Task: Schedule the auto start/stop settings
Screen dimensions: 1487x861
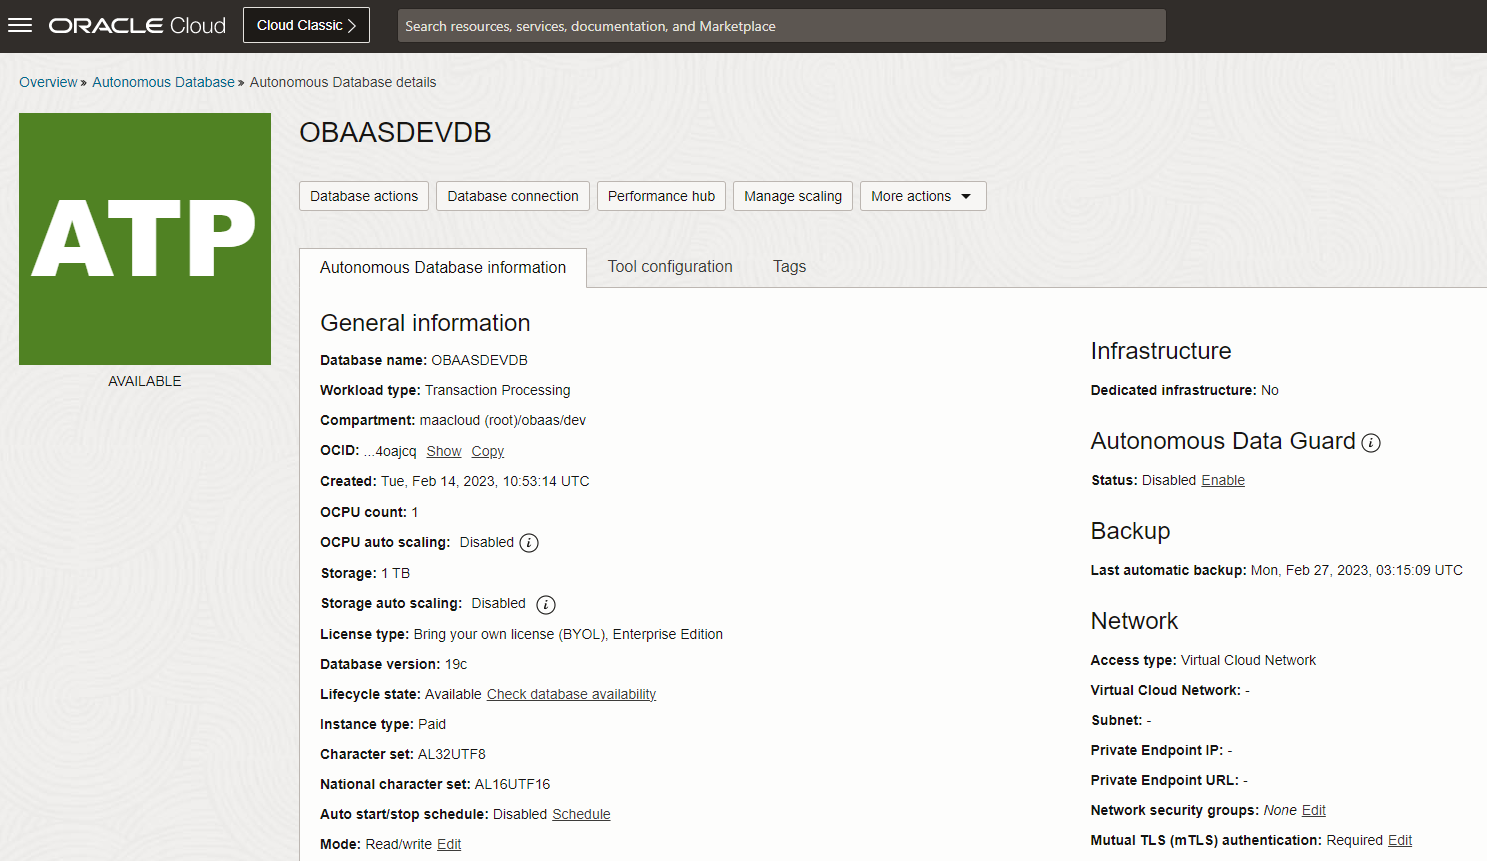Action: (581, 814)
